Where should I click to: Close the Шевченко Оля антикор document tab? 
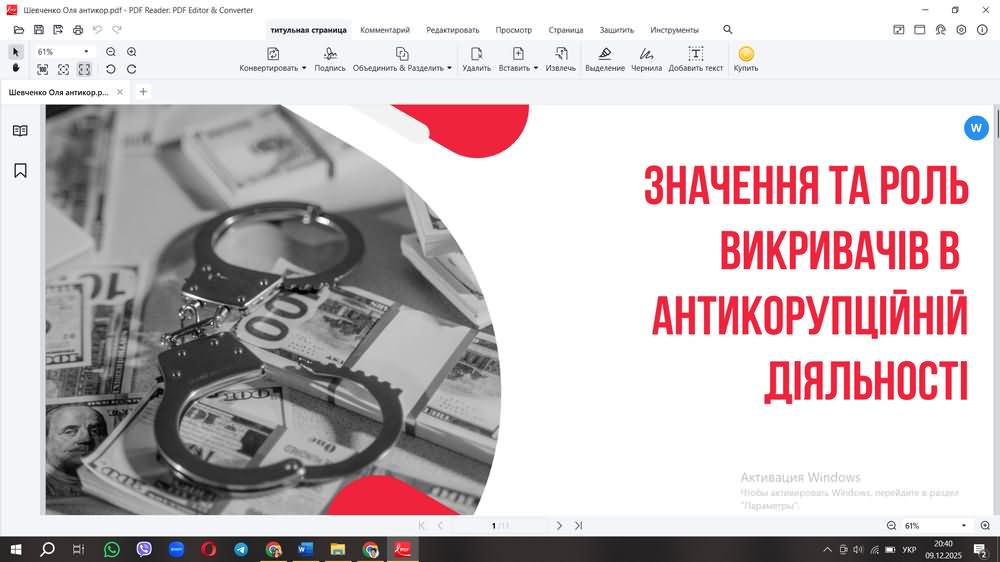119,92
